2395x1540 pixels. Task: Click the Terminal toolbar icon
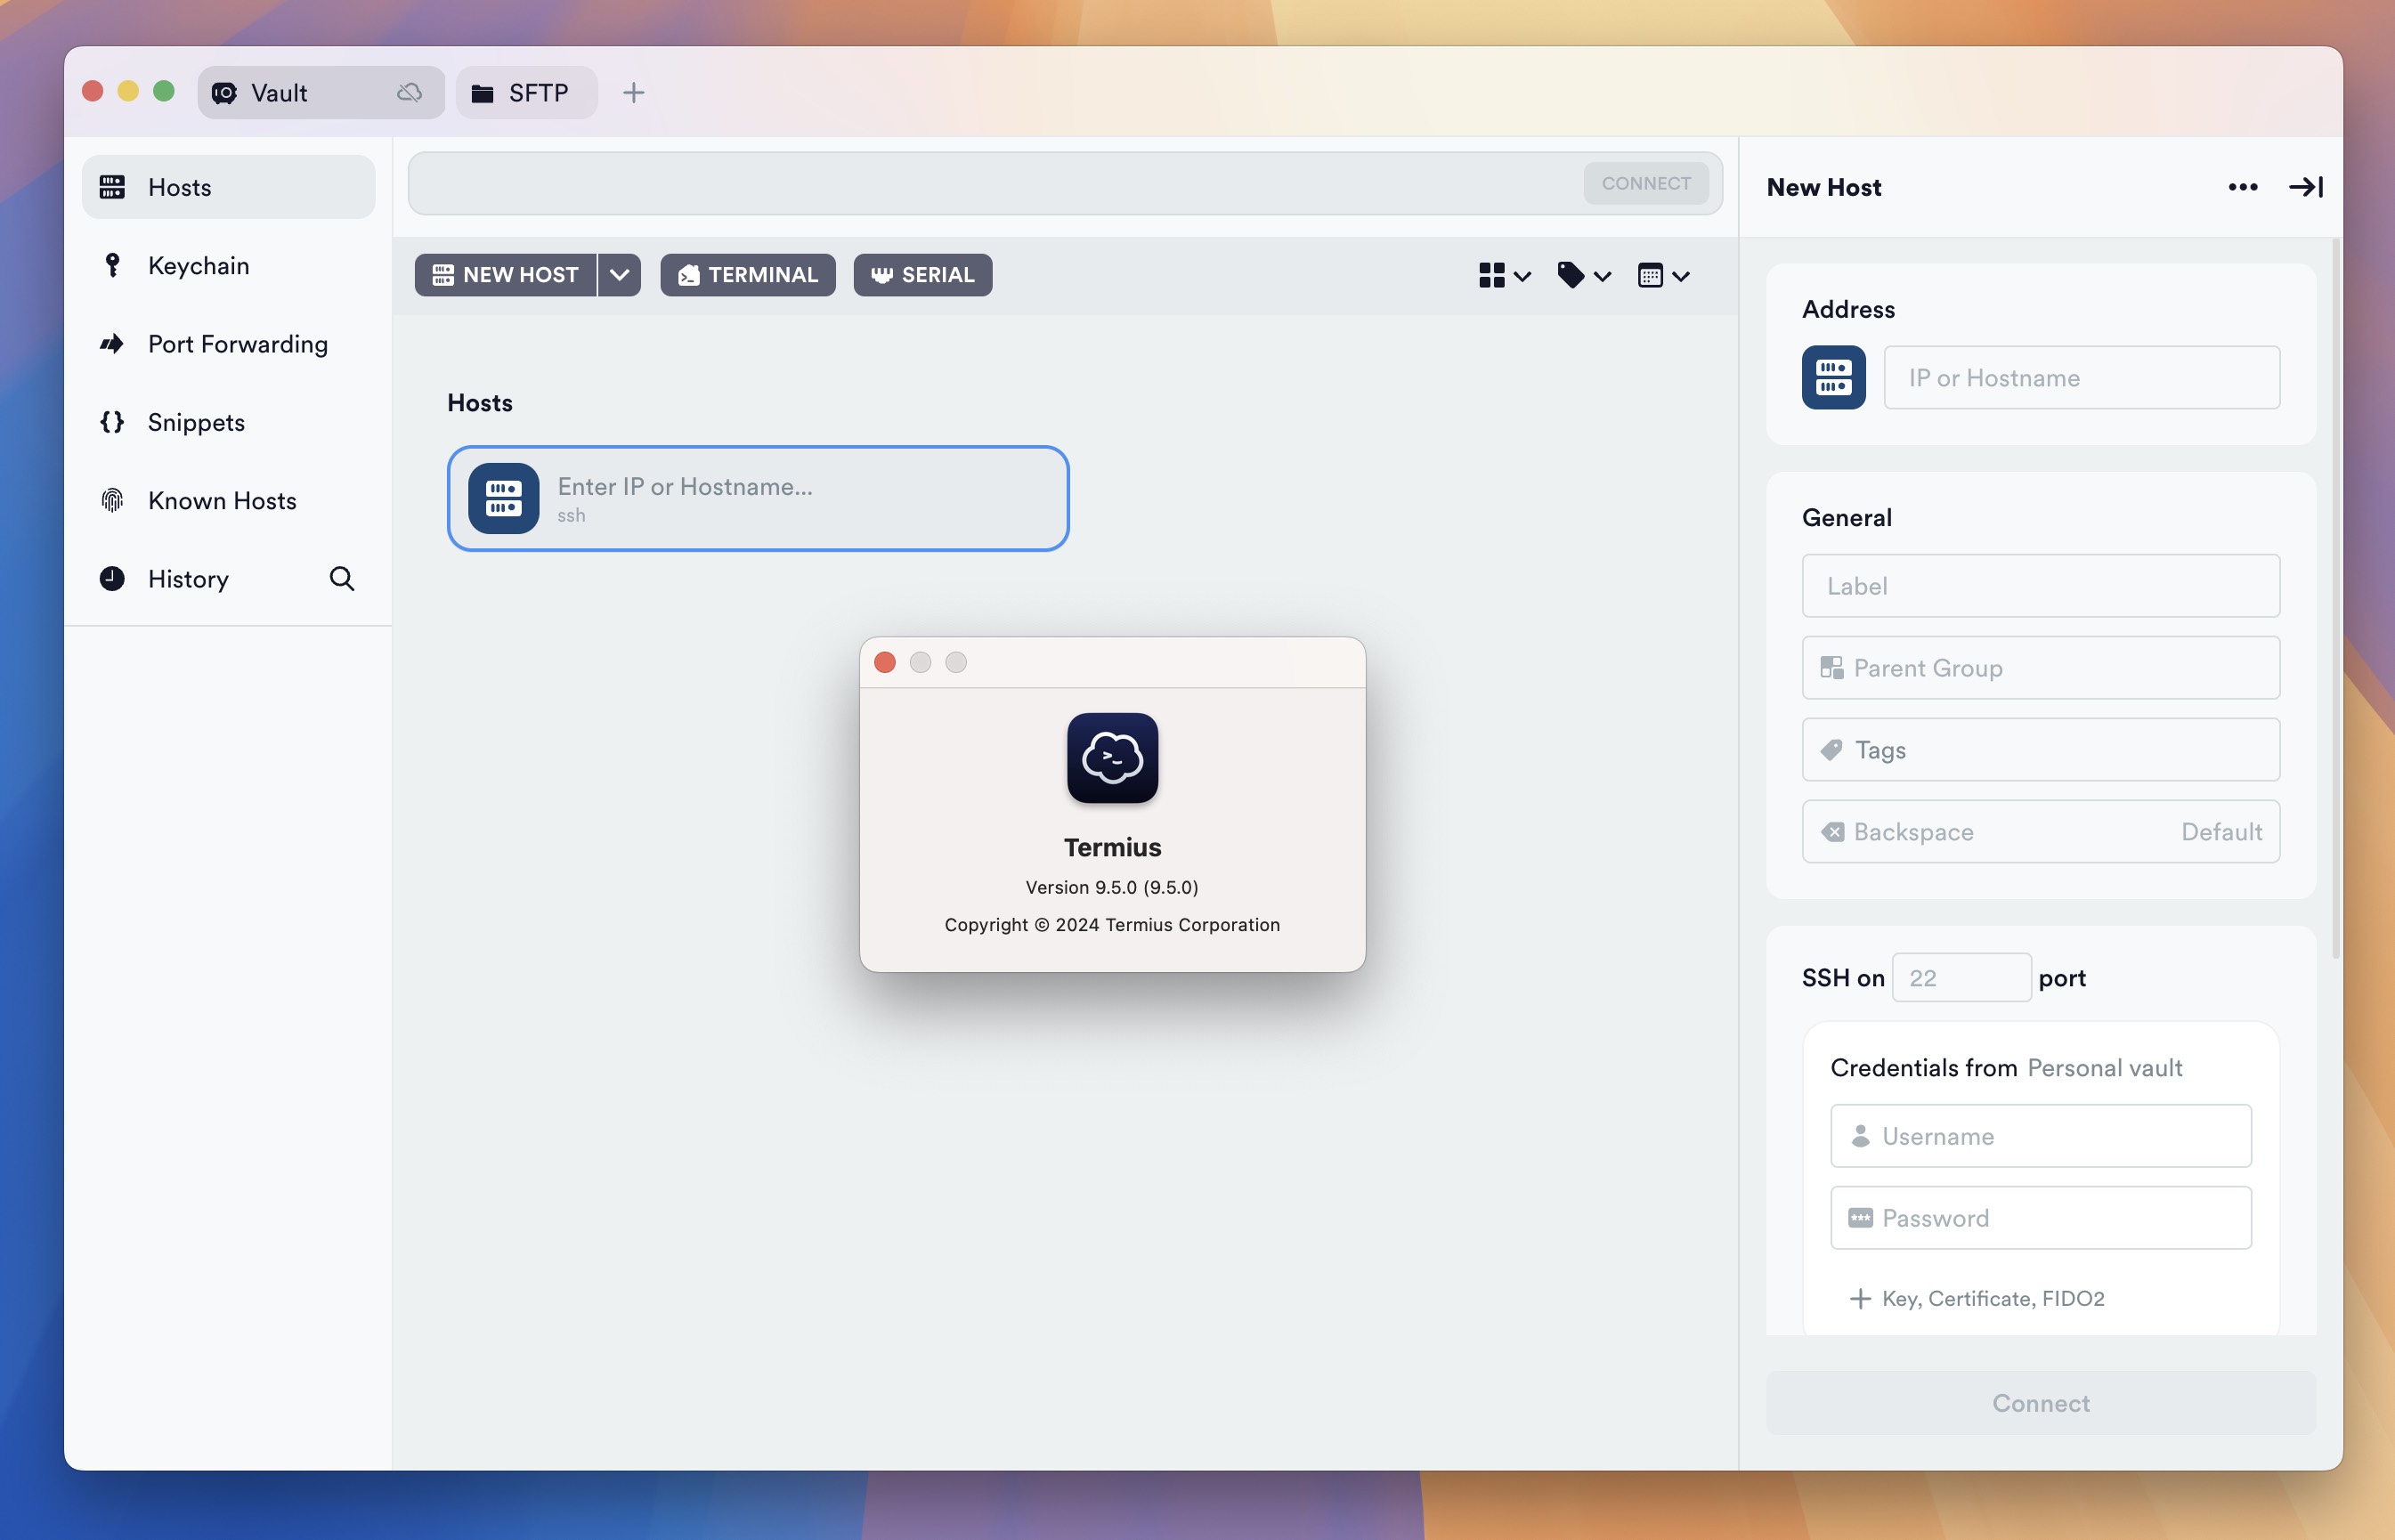[747, 274]
